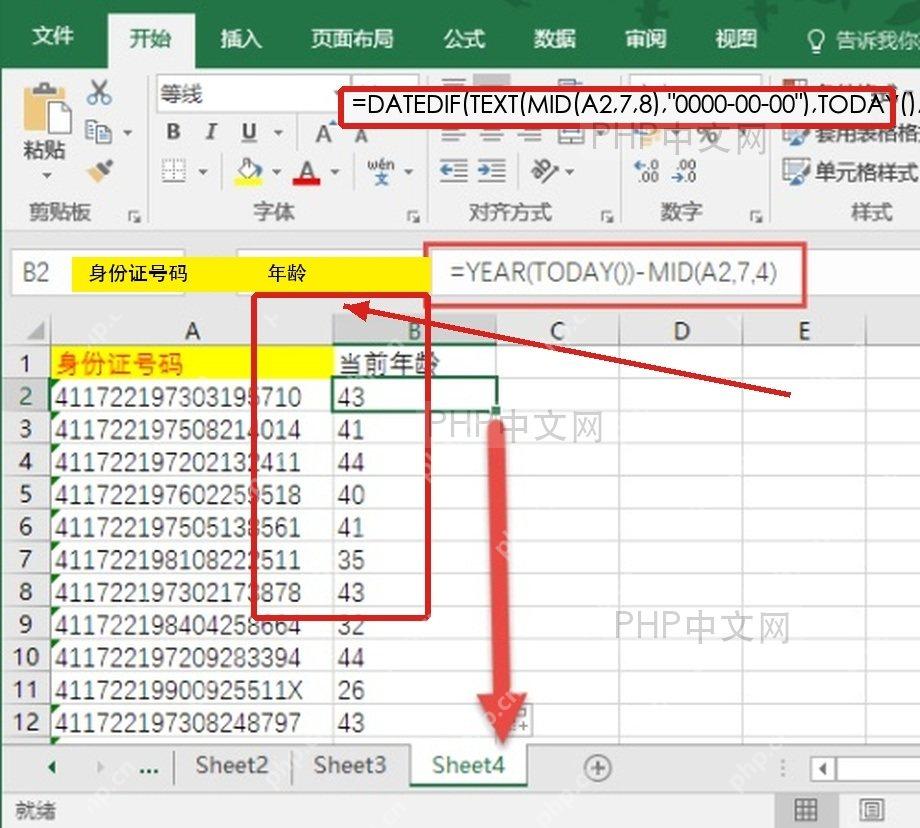Select the Format Painter brush
Image resolution: width=920 pixels, height=828 pixels.
pyautogui.click(x=100, y=171)
